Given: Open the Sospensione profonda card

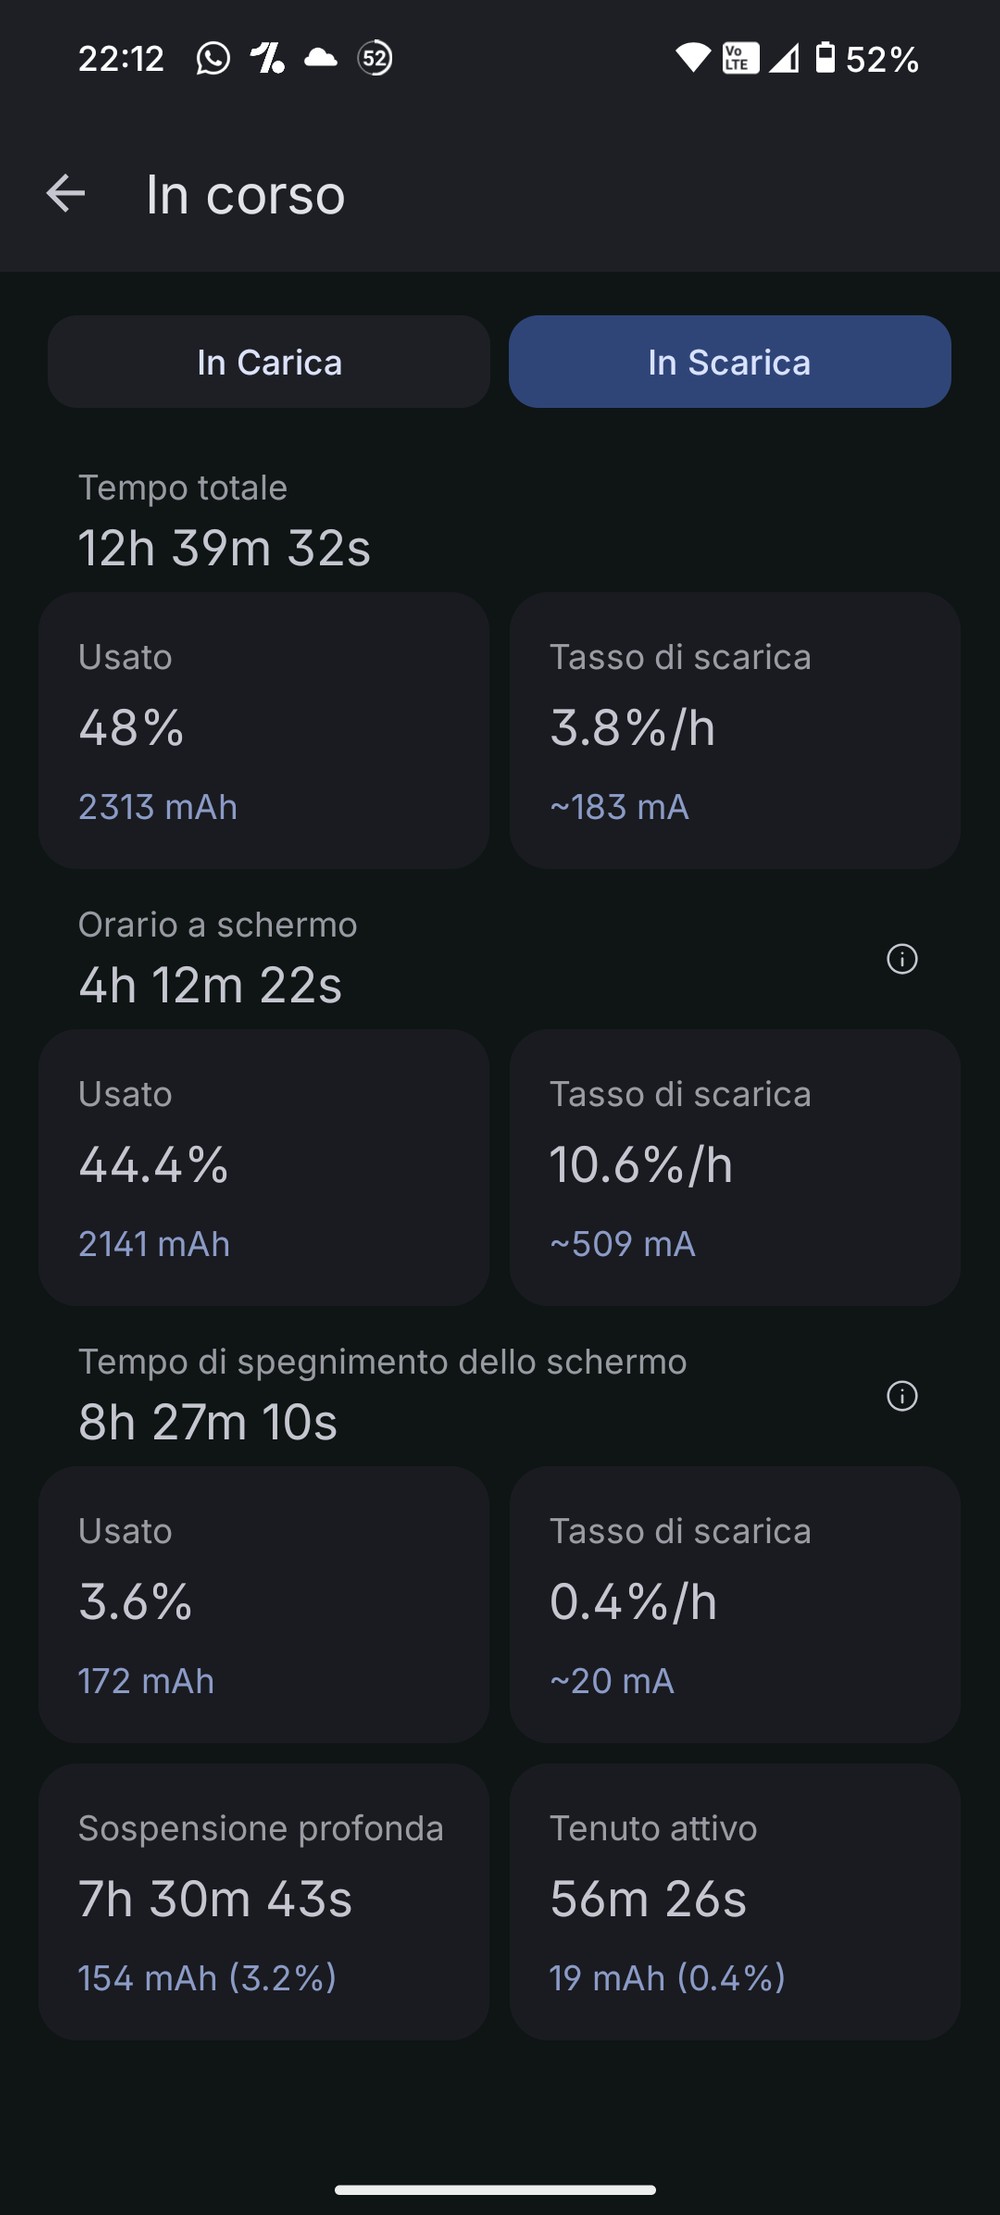Looking at the screenshot, I should point(264,1902).
